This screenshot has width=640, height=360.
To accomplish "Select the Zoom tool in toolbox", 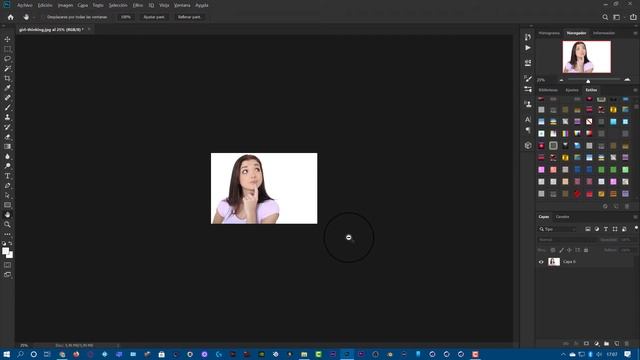I will click(x=7, y=224).
